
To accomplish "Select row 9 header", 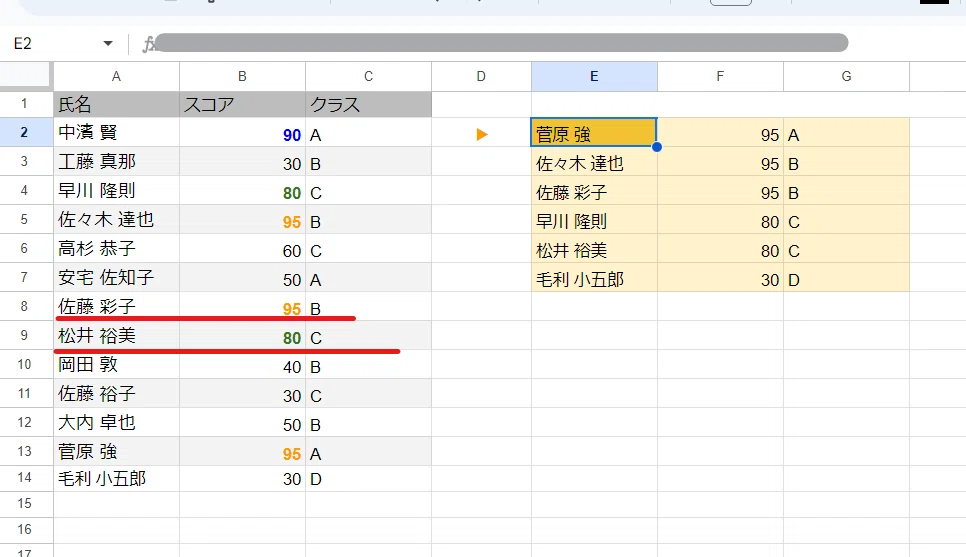I will click(x=26, y=335).
